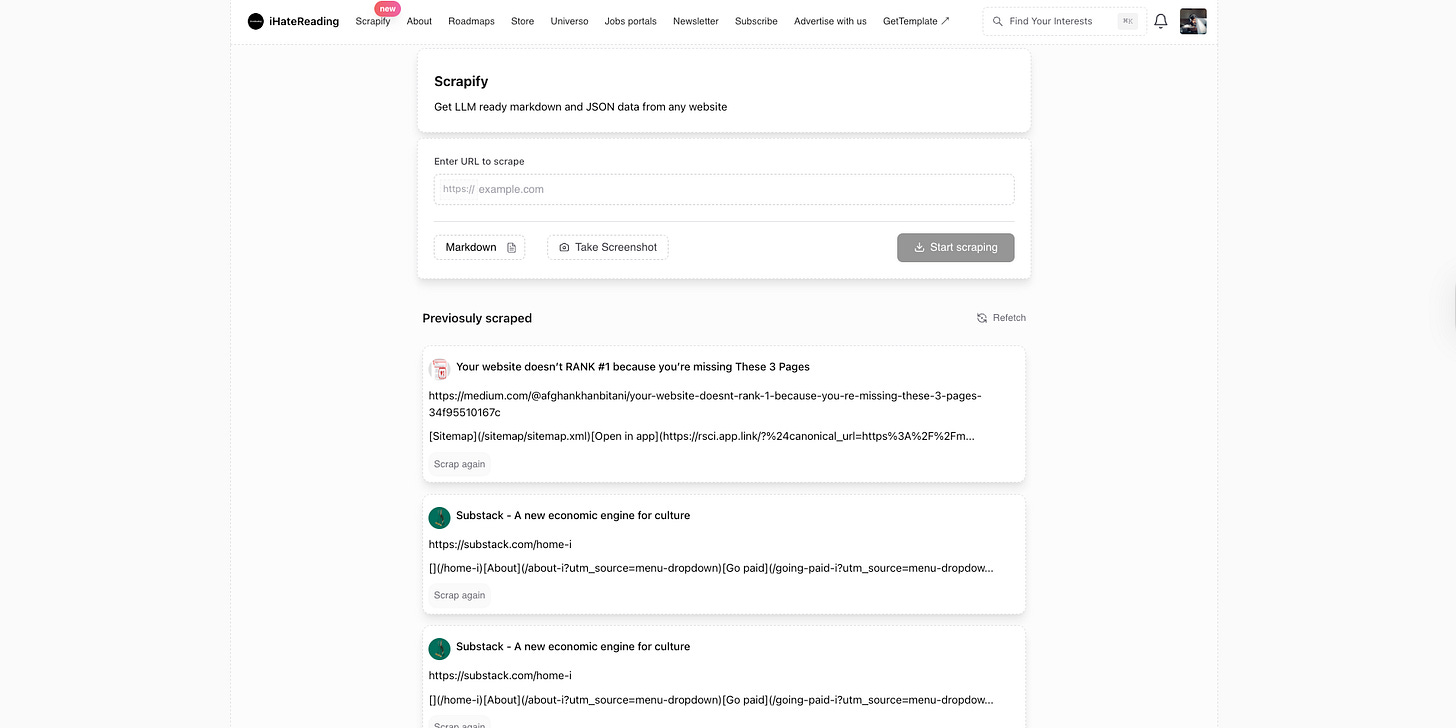
Task: Click favicon of first Substack card
Action: (439, 517)
